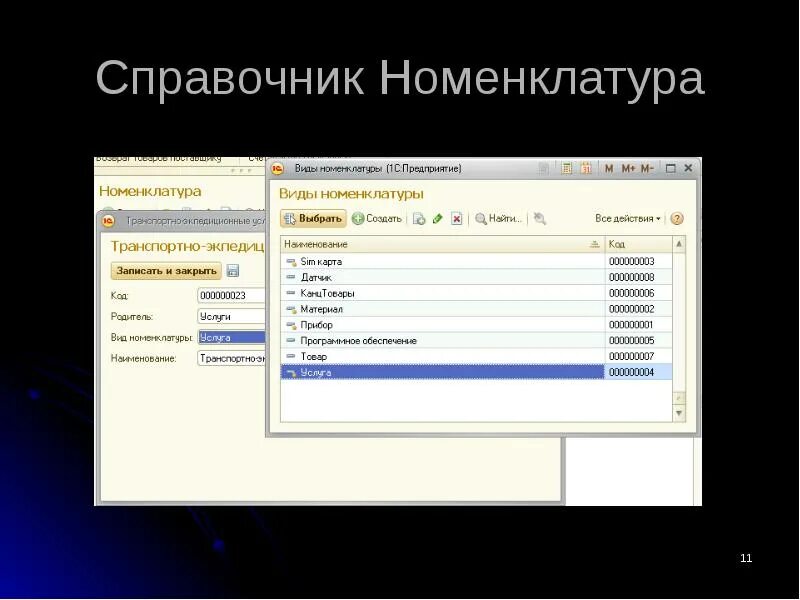Open the Все действия dropdown
The height and width of the screenshot is (600, 800).
point(628,218)
